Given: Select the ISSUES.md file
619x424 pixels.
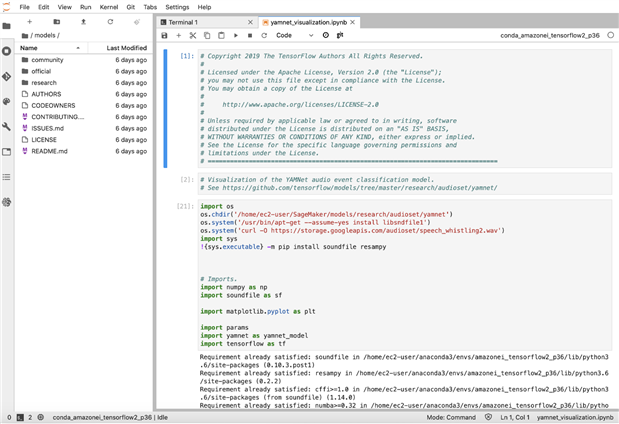Looking at the screenshot, I should click(84, 129).
